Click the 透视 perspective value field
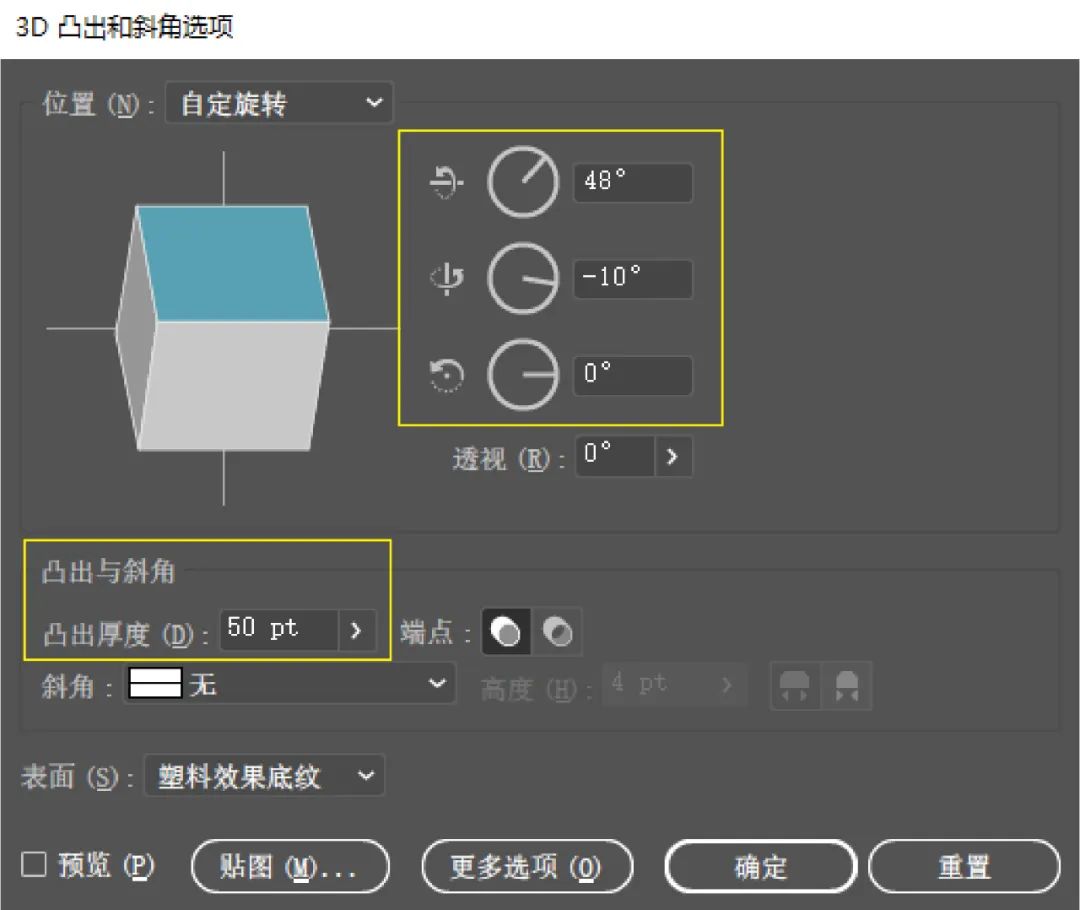This screenshot has height=910, width=1080. (x=614, y=455)
